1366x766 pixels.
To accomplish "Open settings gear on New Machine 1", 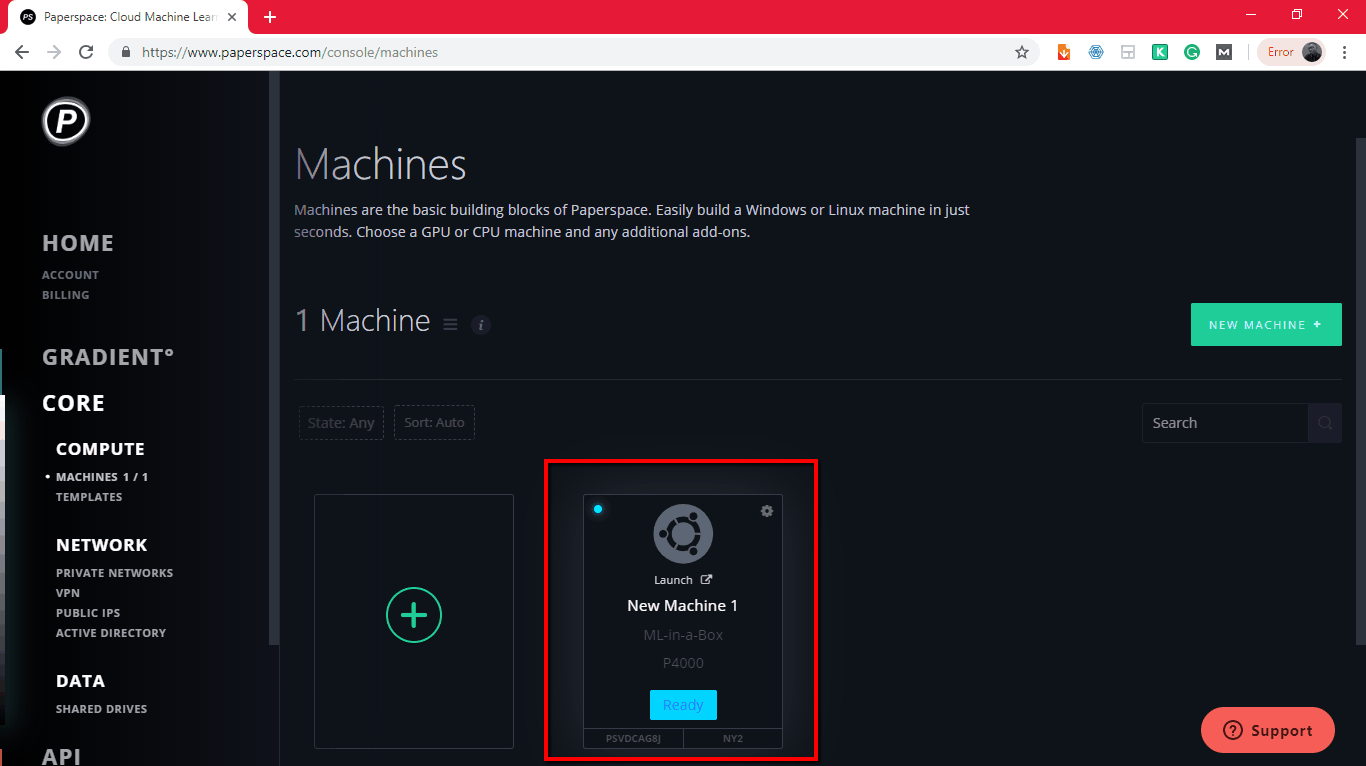I will [x=767, y=511].
